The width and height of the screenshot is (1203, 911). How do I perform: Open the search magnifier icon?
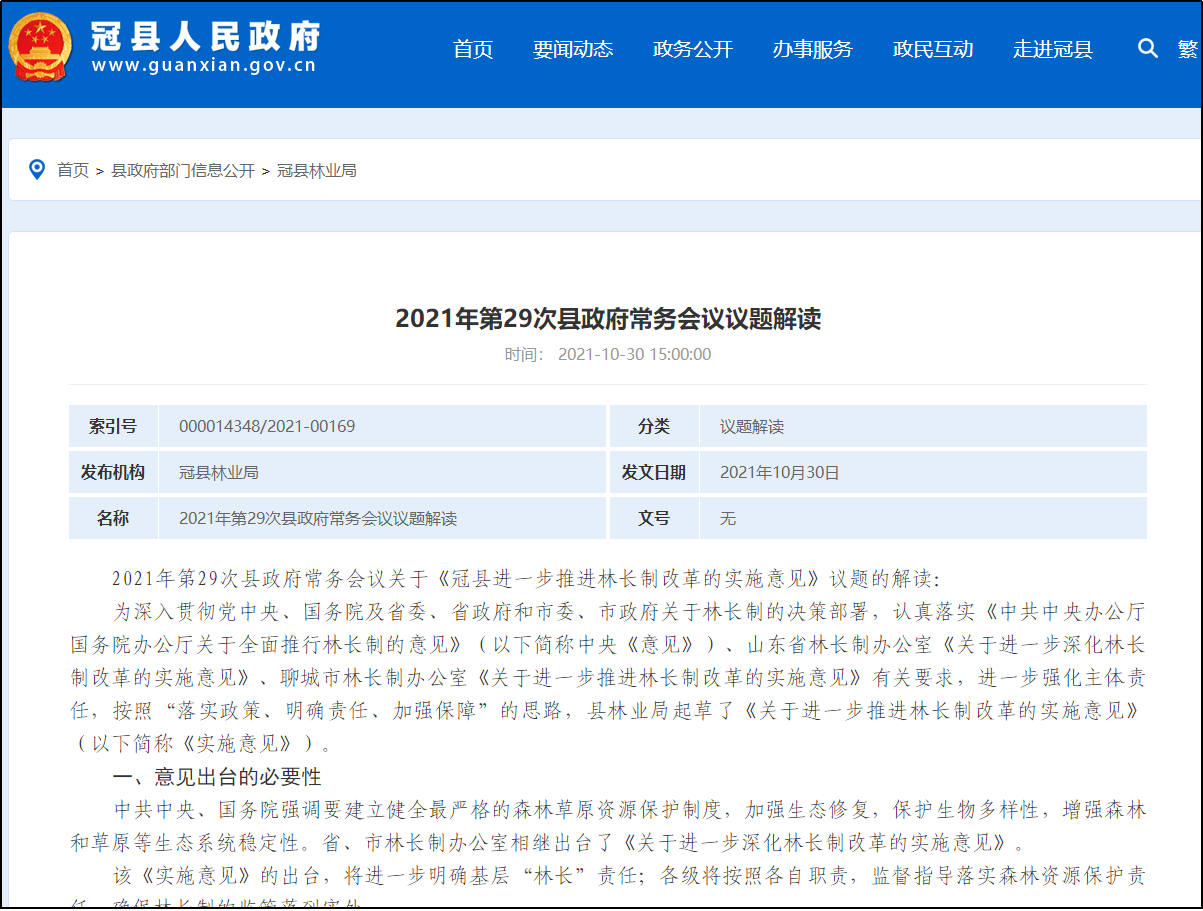click(1148, 48)
